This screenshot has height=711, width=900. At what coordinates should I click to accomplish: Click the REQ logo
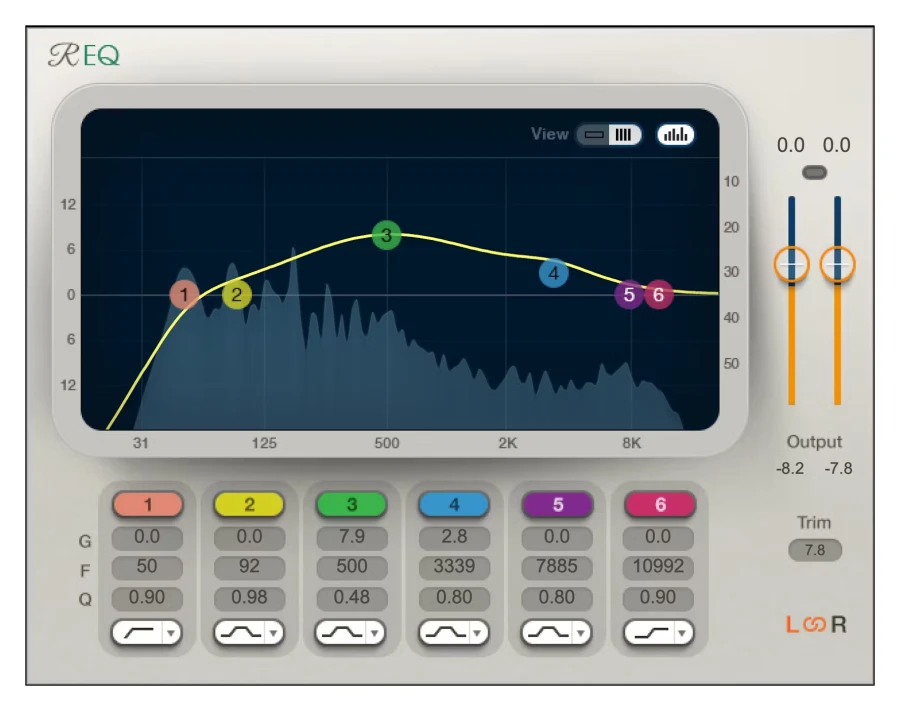[x=84, y=56]
